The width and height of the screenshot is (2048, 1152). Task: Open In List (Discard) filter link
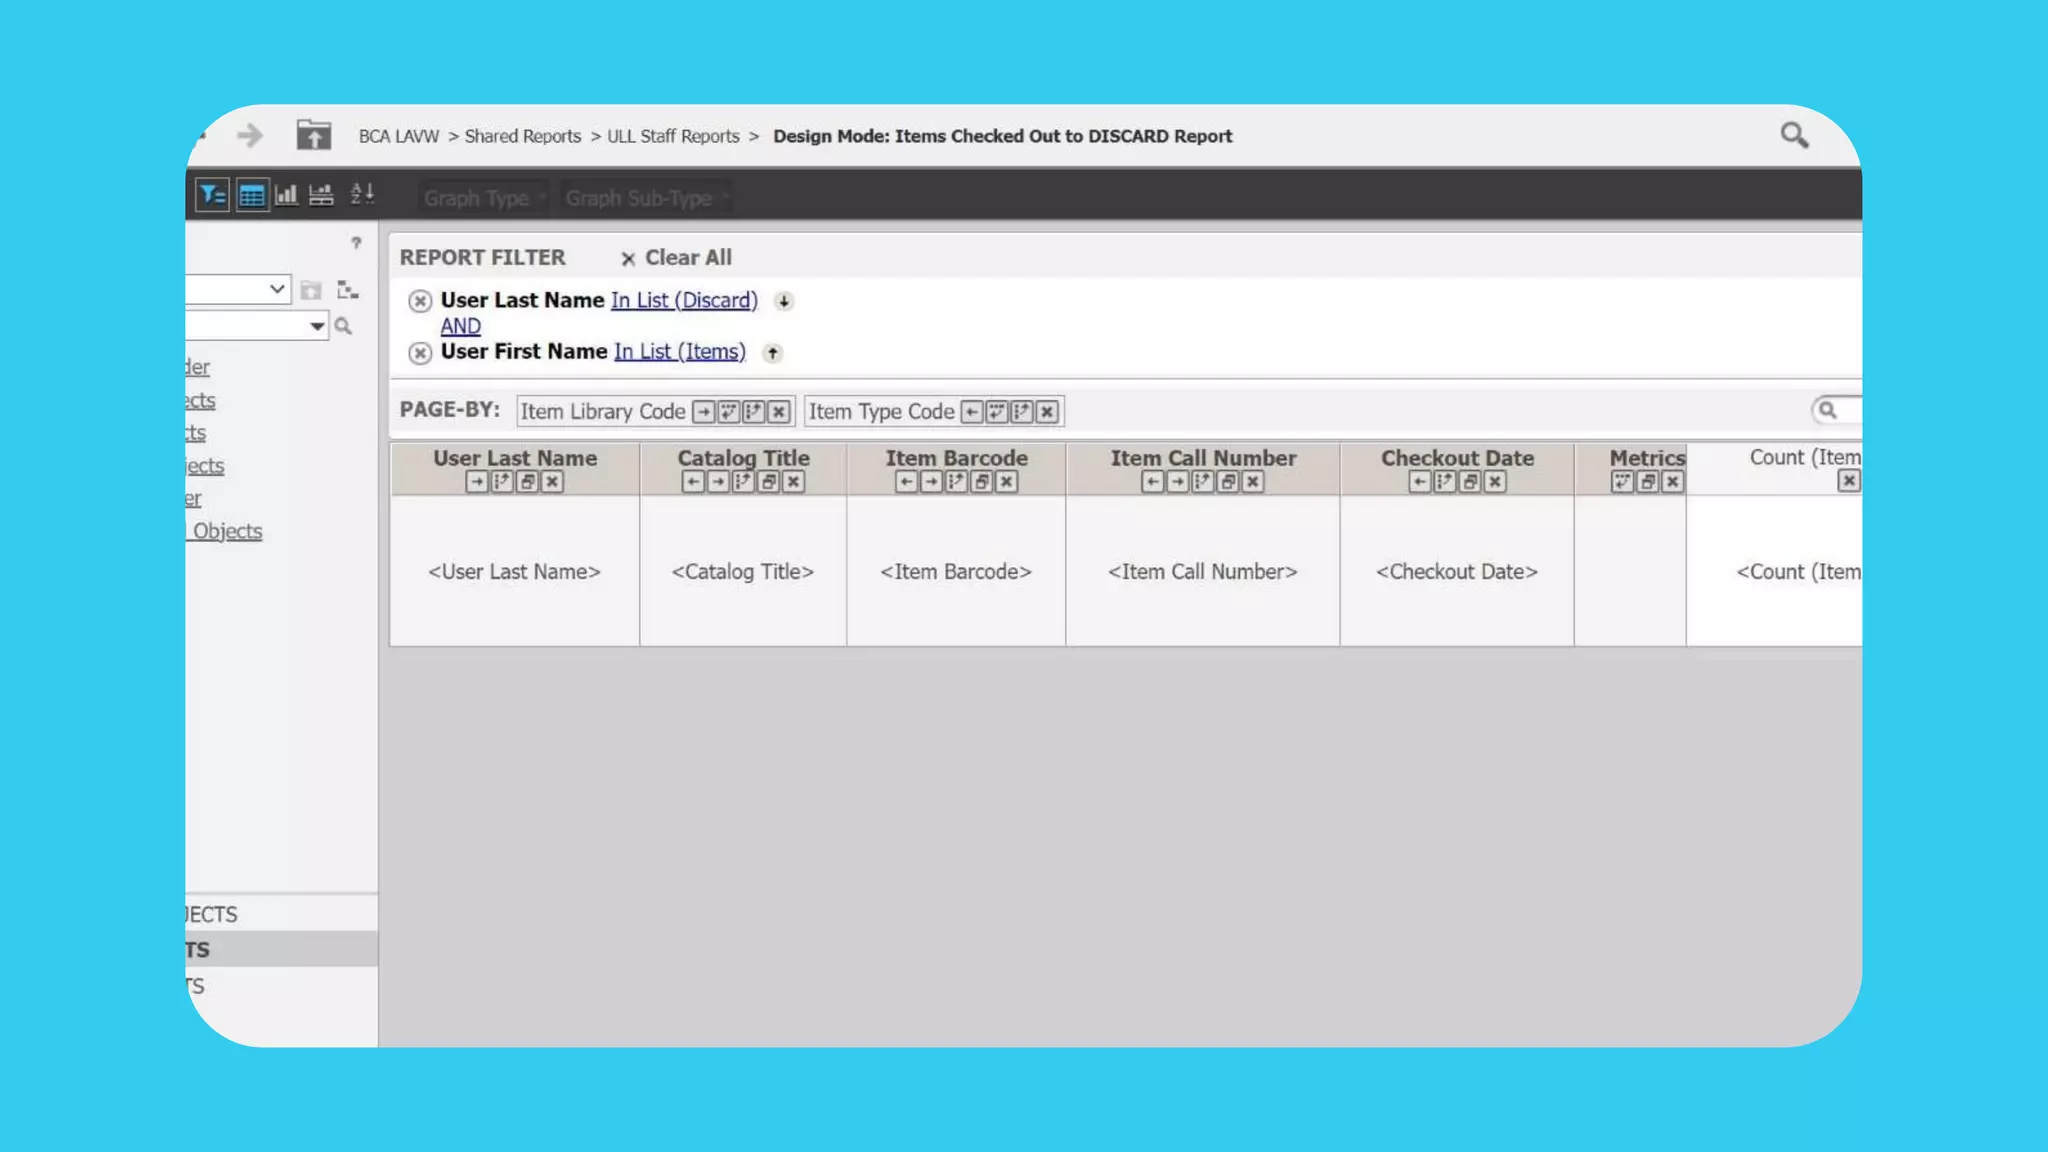tap(684, 301)
